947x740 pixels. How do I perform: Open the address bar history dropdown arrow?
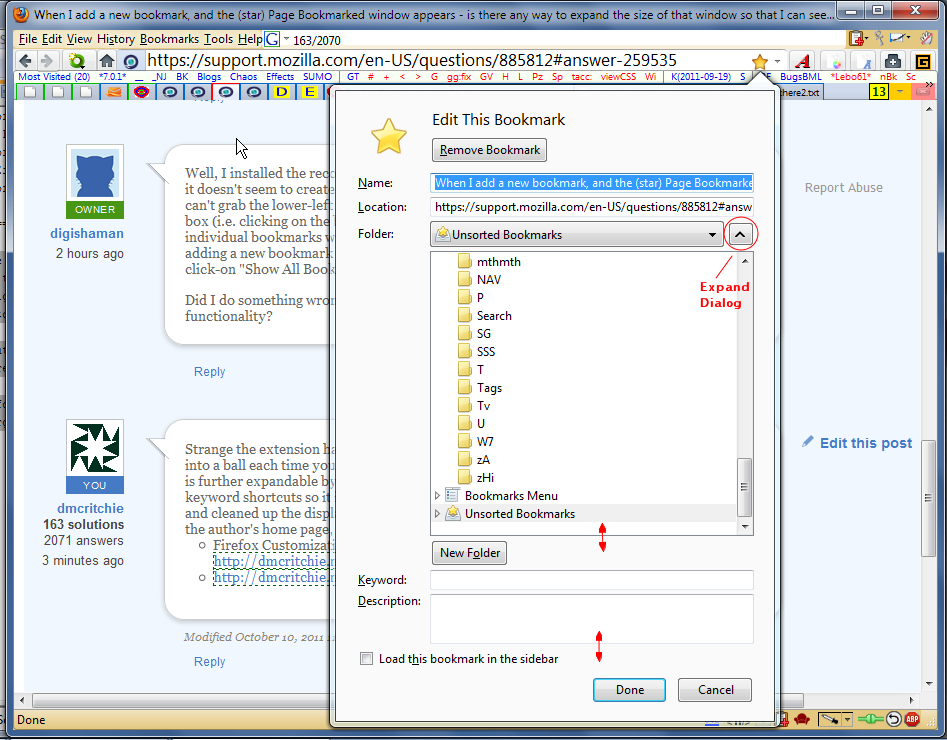point(777,61)
